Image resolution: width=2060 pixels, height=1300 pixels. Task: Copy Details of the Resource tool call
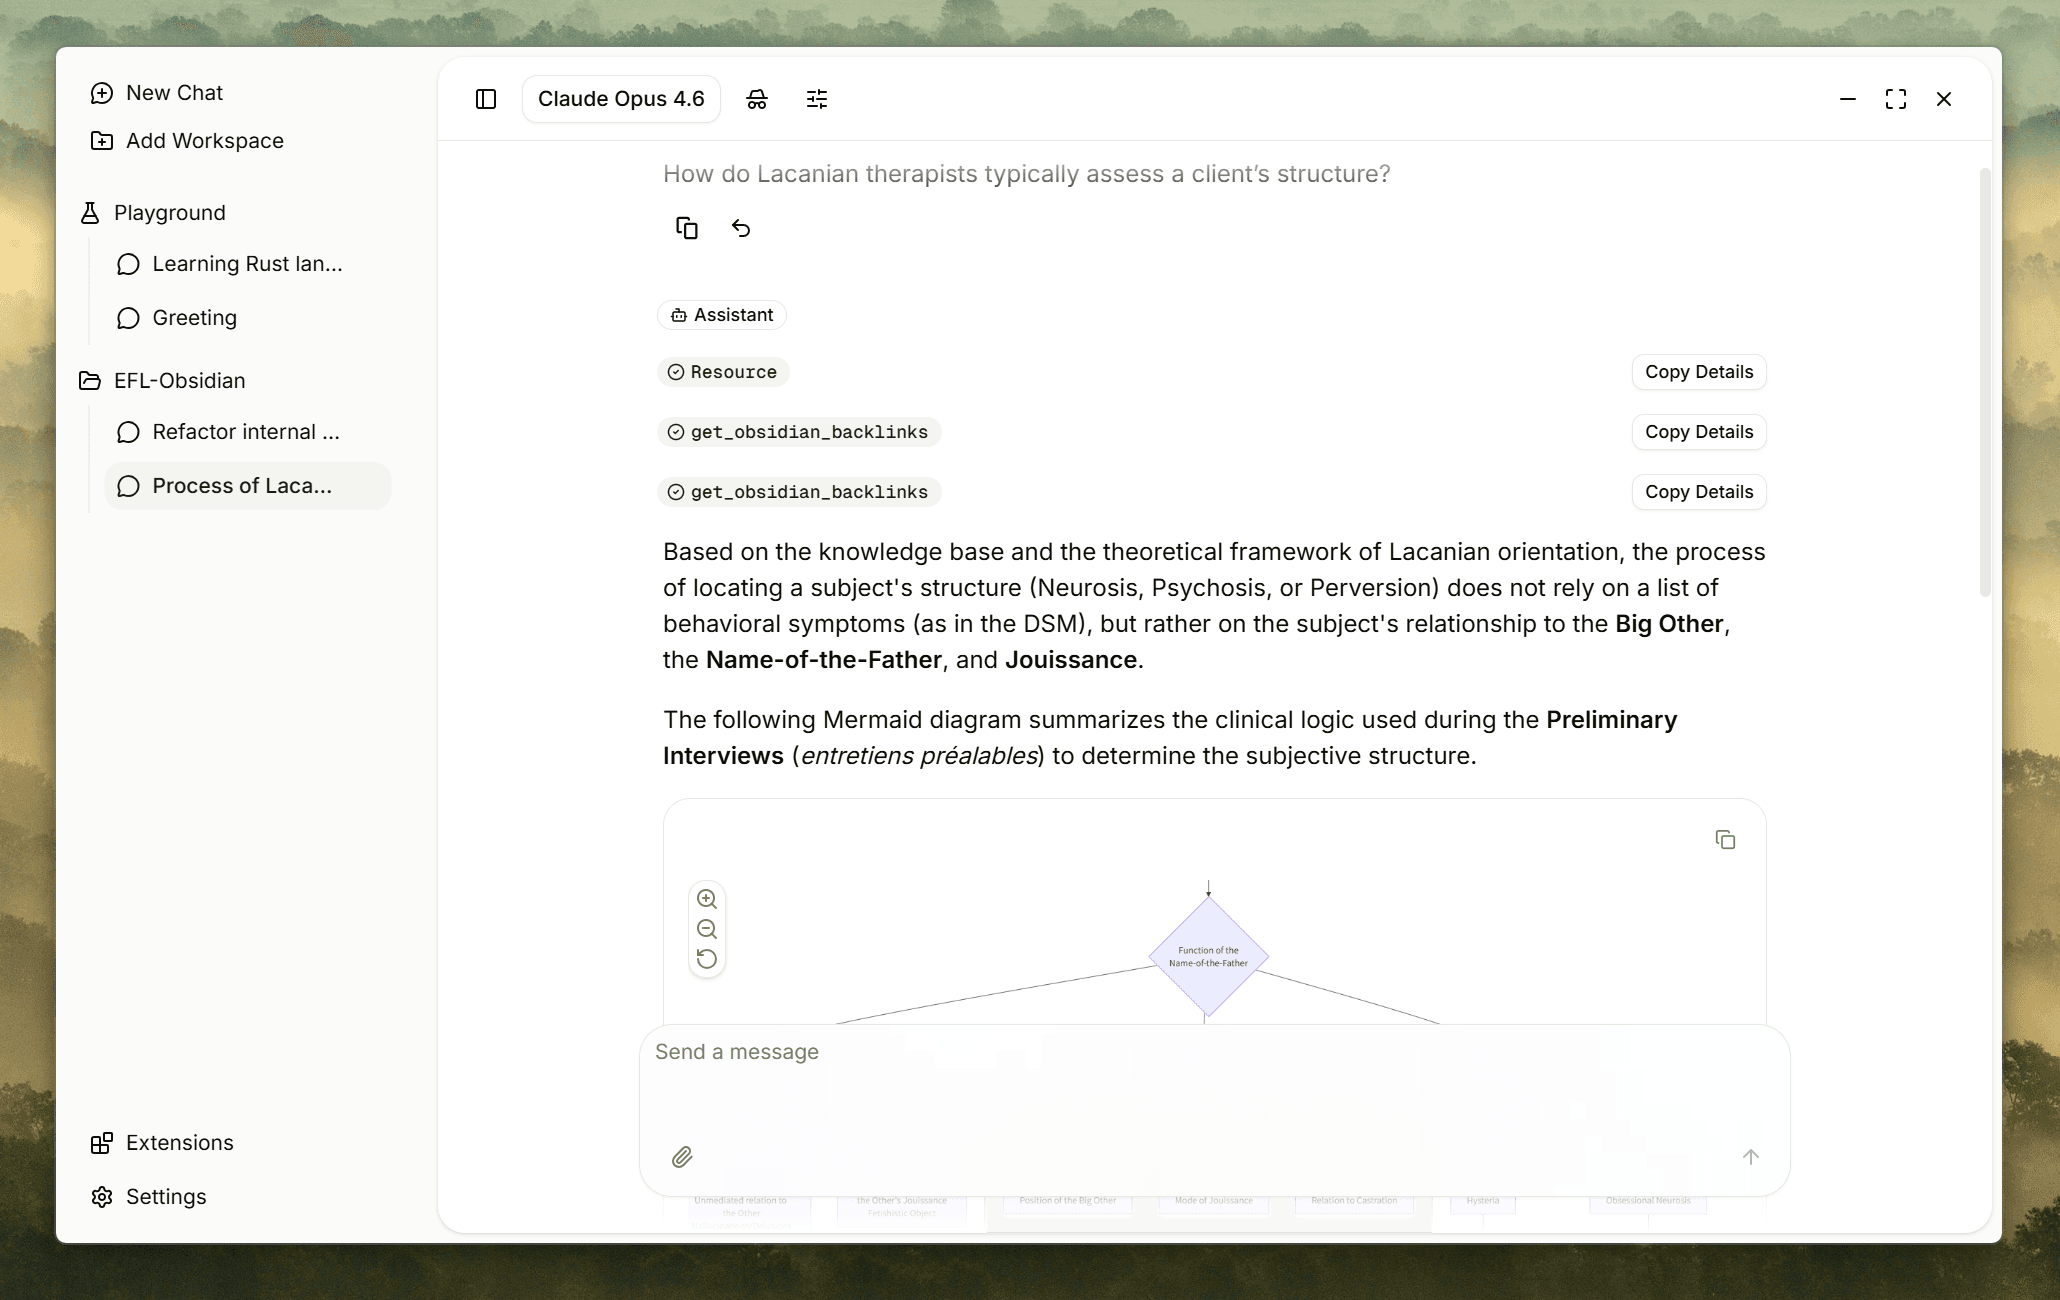1698,372
